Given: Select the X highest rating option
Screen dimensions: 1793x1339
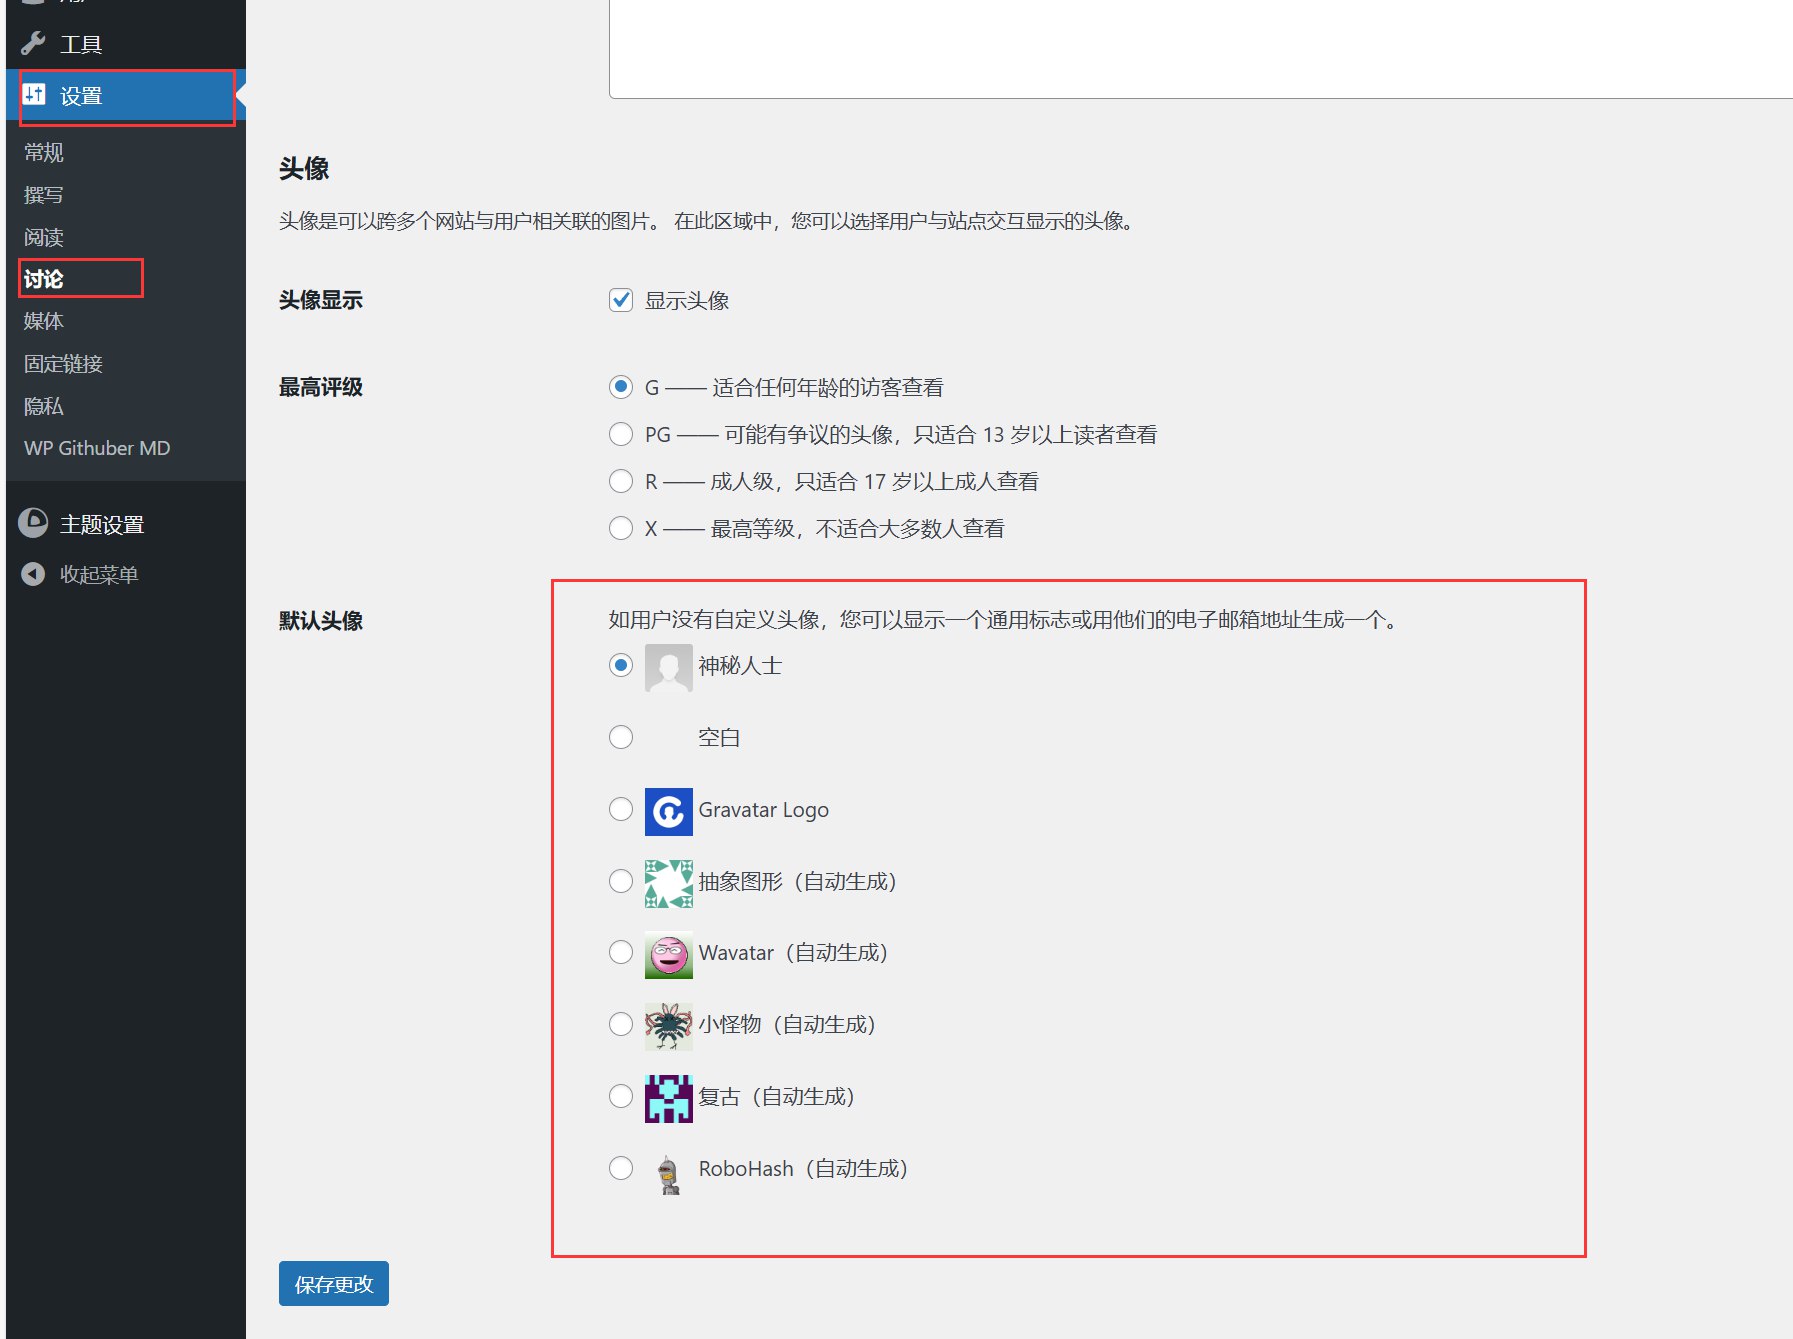Looking at the screenshot, I should 621,528.
